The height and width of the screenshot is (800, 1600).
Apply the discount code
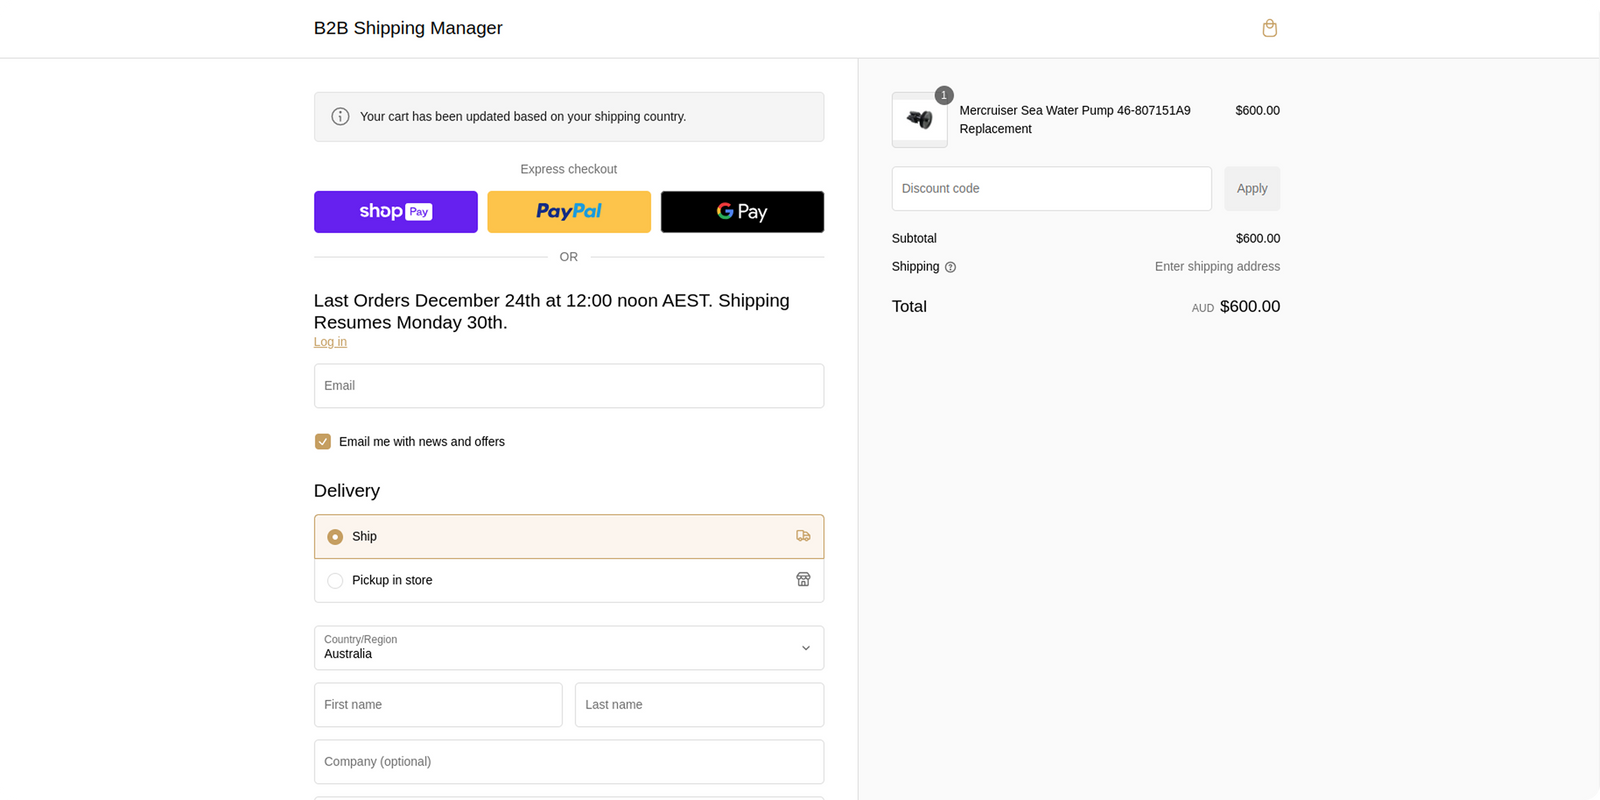[1251, 189]
